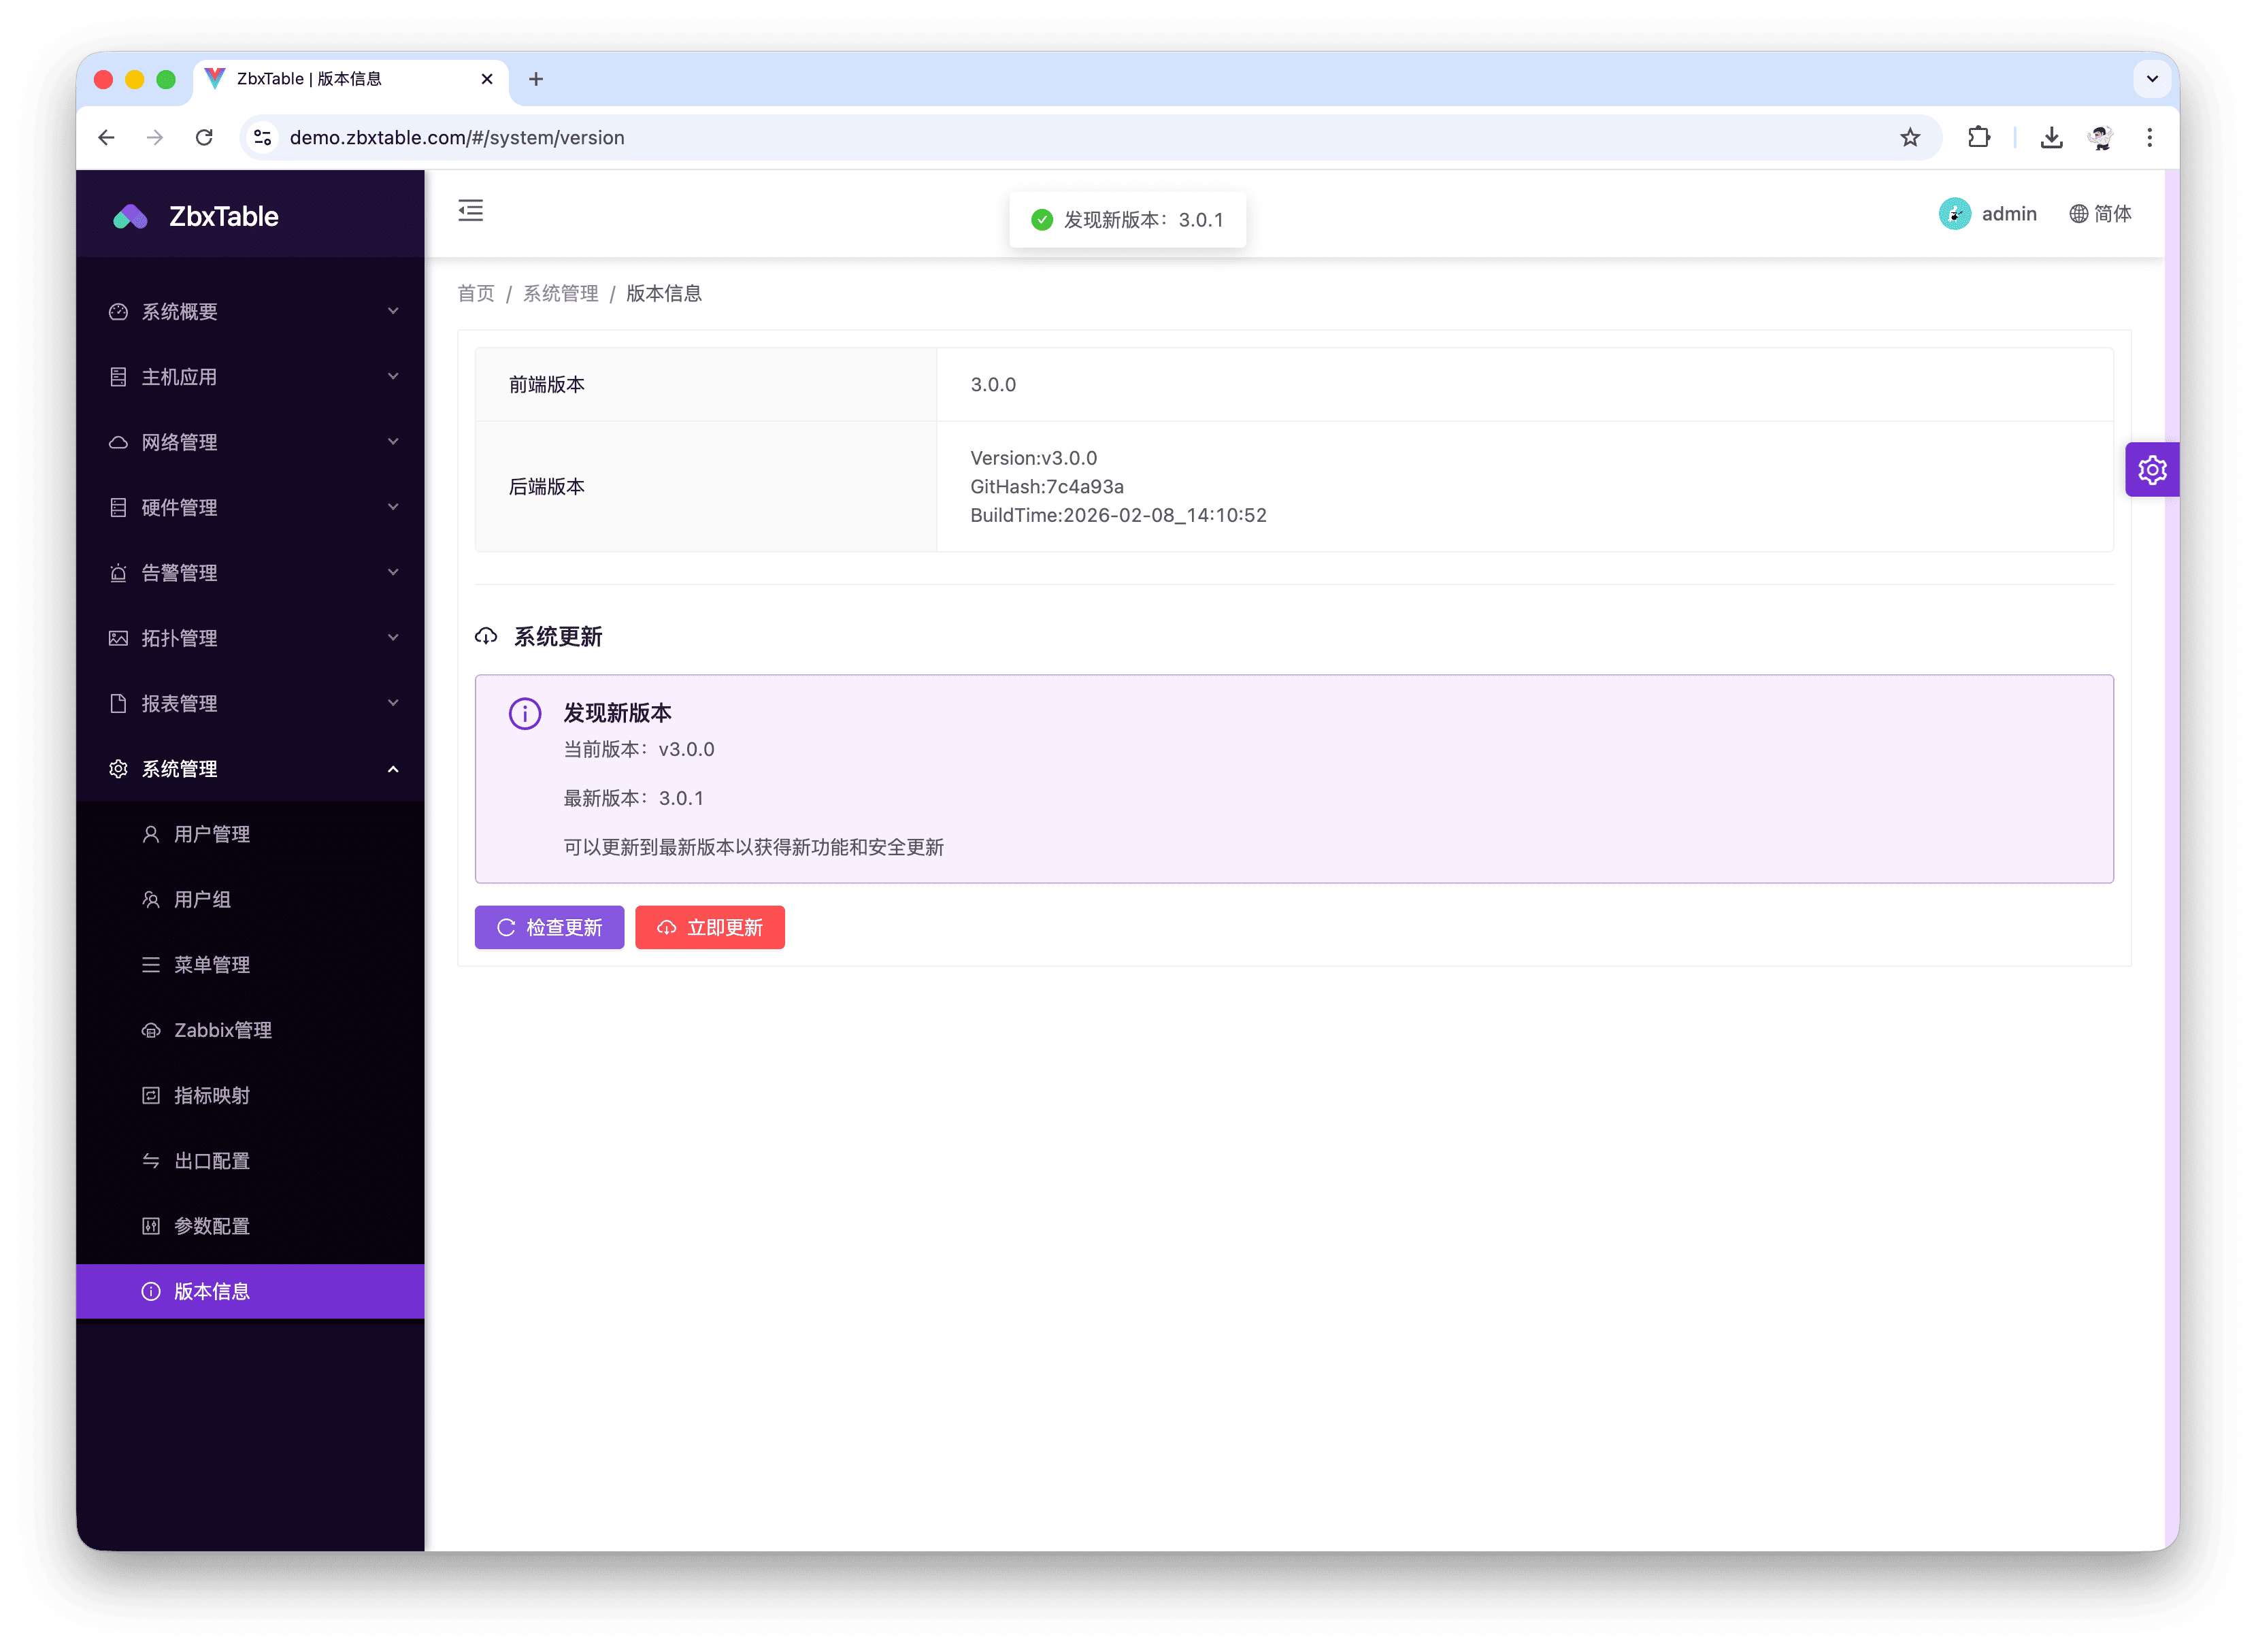Navigate to 首页 breadcrumb link
The image size is (2256, 1652).
tap(476, 294)
